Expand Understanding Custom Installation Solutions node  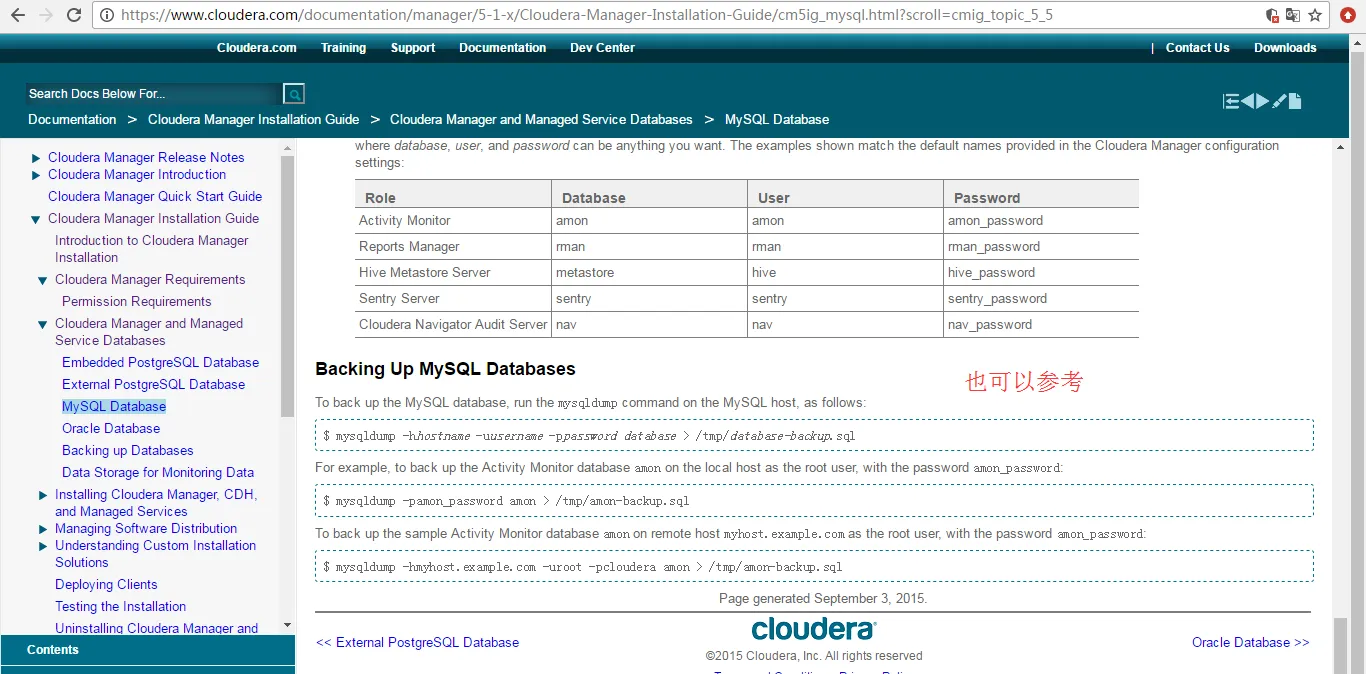point(43,546)
